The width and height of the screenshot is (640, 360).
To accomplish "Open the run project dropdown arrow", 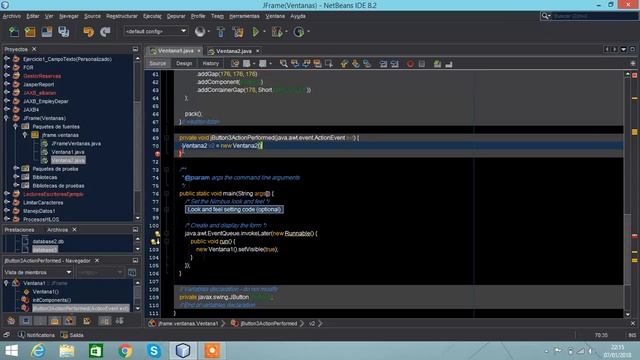I will pos(264,31).
